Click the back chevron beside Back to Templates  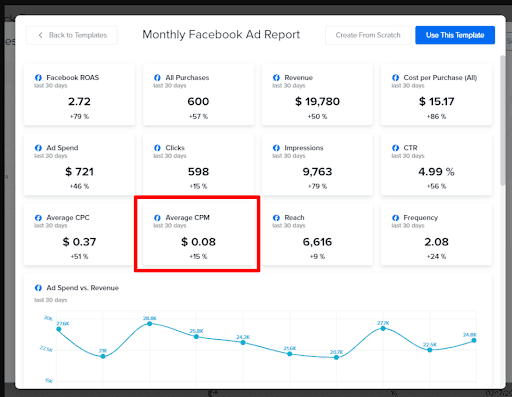coord(40,35)
